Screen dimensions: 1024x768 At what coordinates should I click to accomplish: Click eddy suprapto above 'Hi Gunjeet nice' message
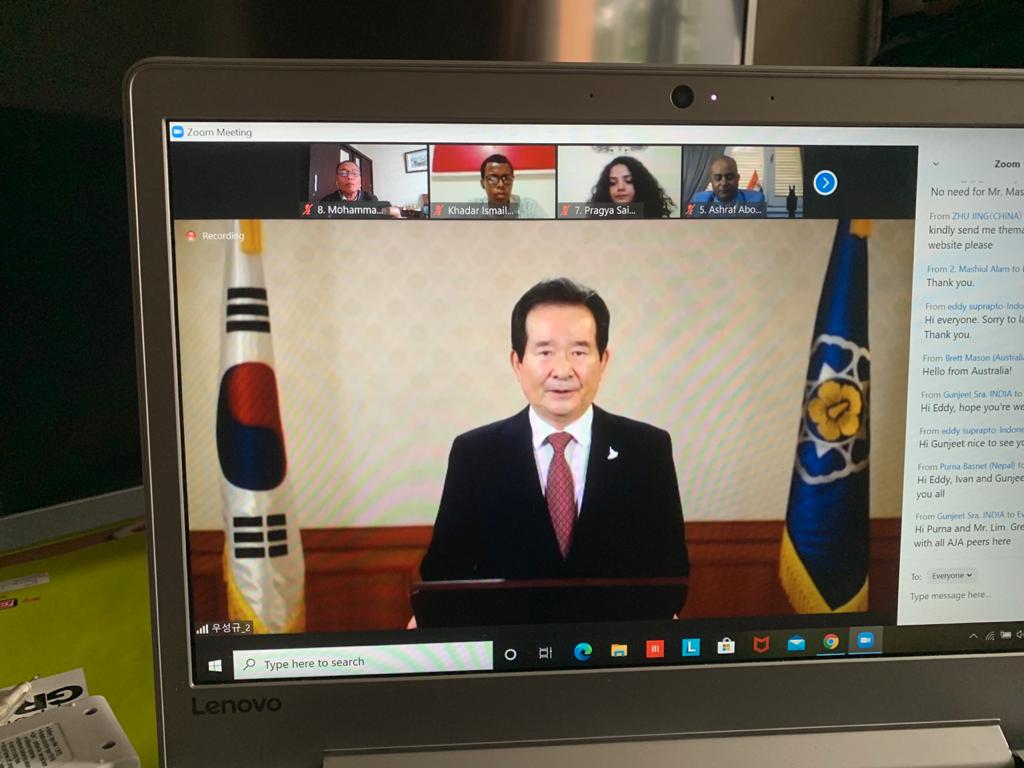(968, 431)
